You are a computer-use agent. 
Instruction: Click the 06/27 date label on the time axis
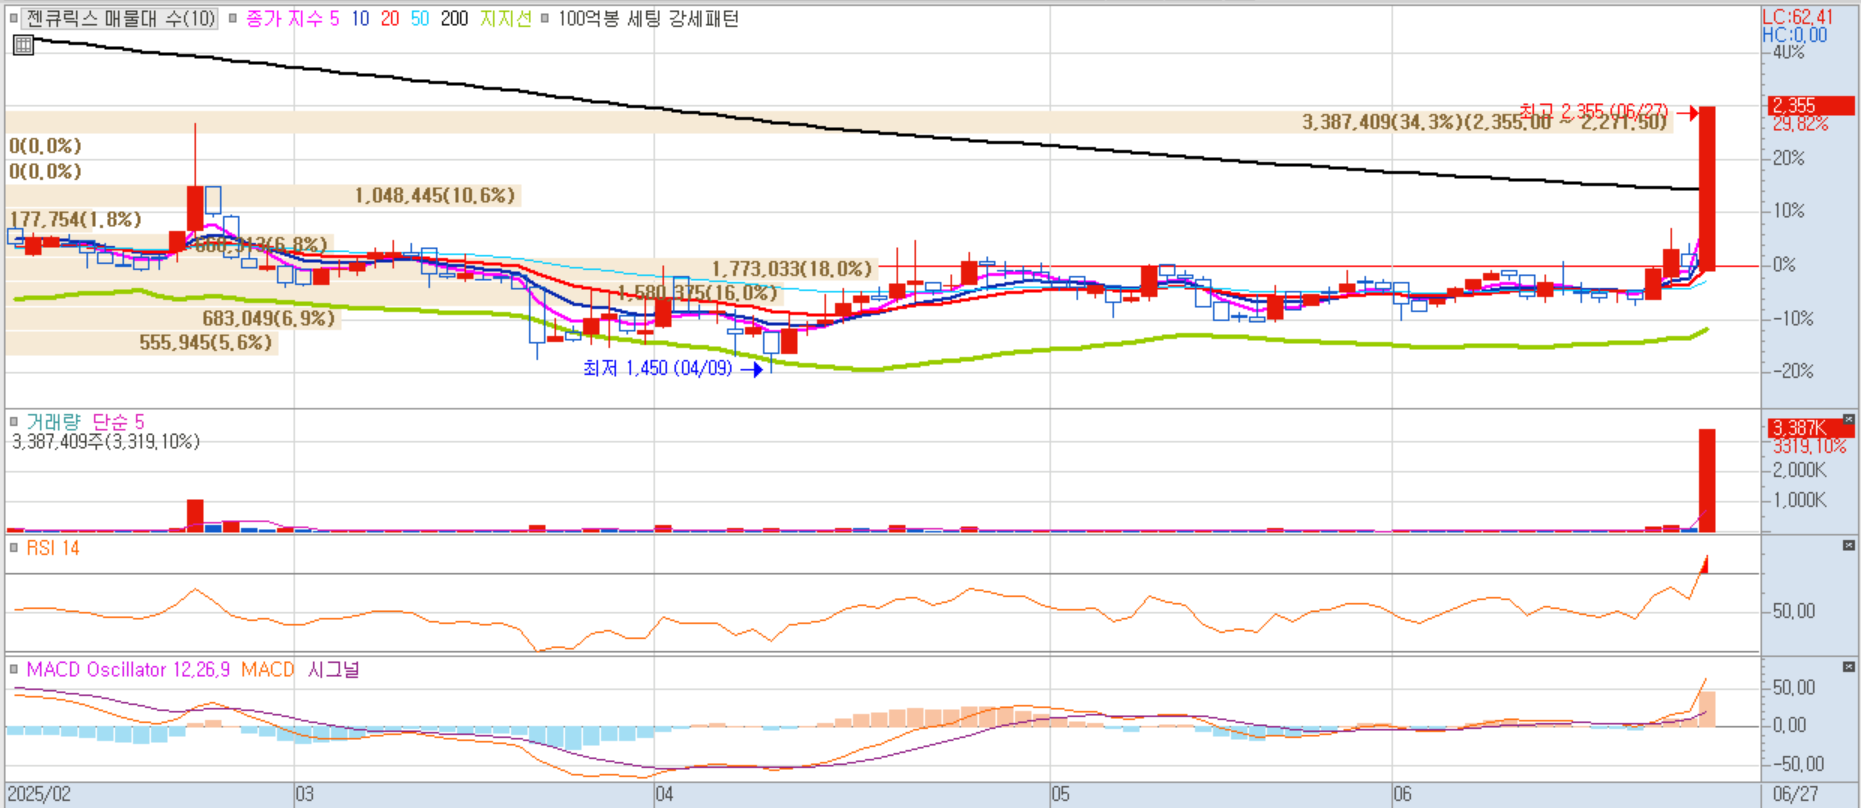pyautogui.click(x=1796, y=794)
